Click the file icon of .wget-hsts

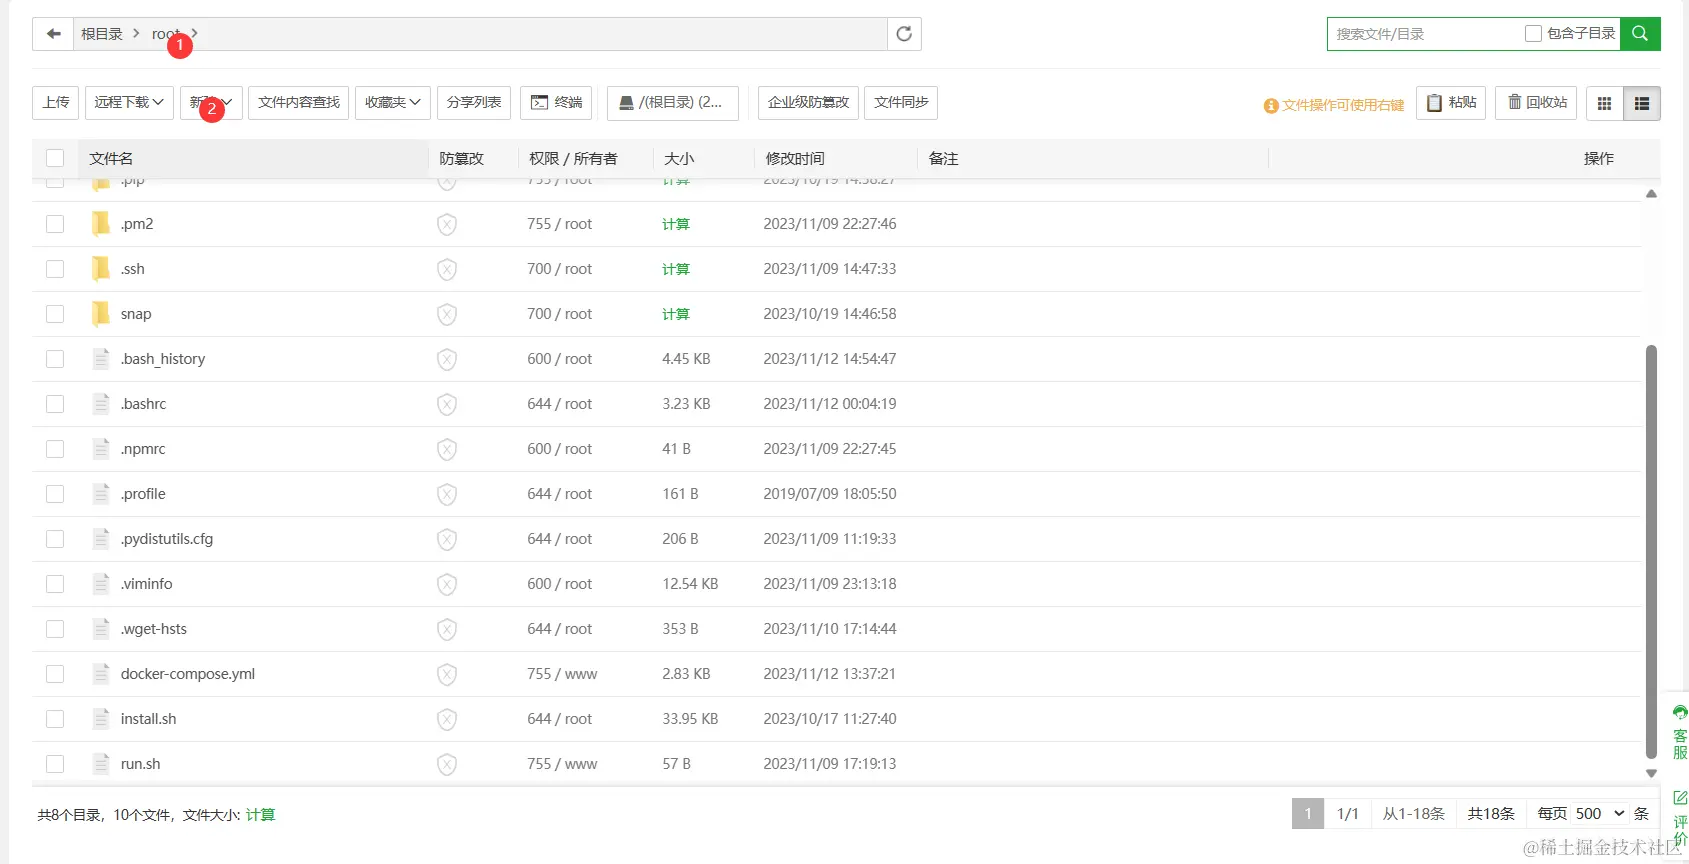(x=101, y=629)
